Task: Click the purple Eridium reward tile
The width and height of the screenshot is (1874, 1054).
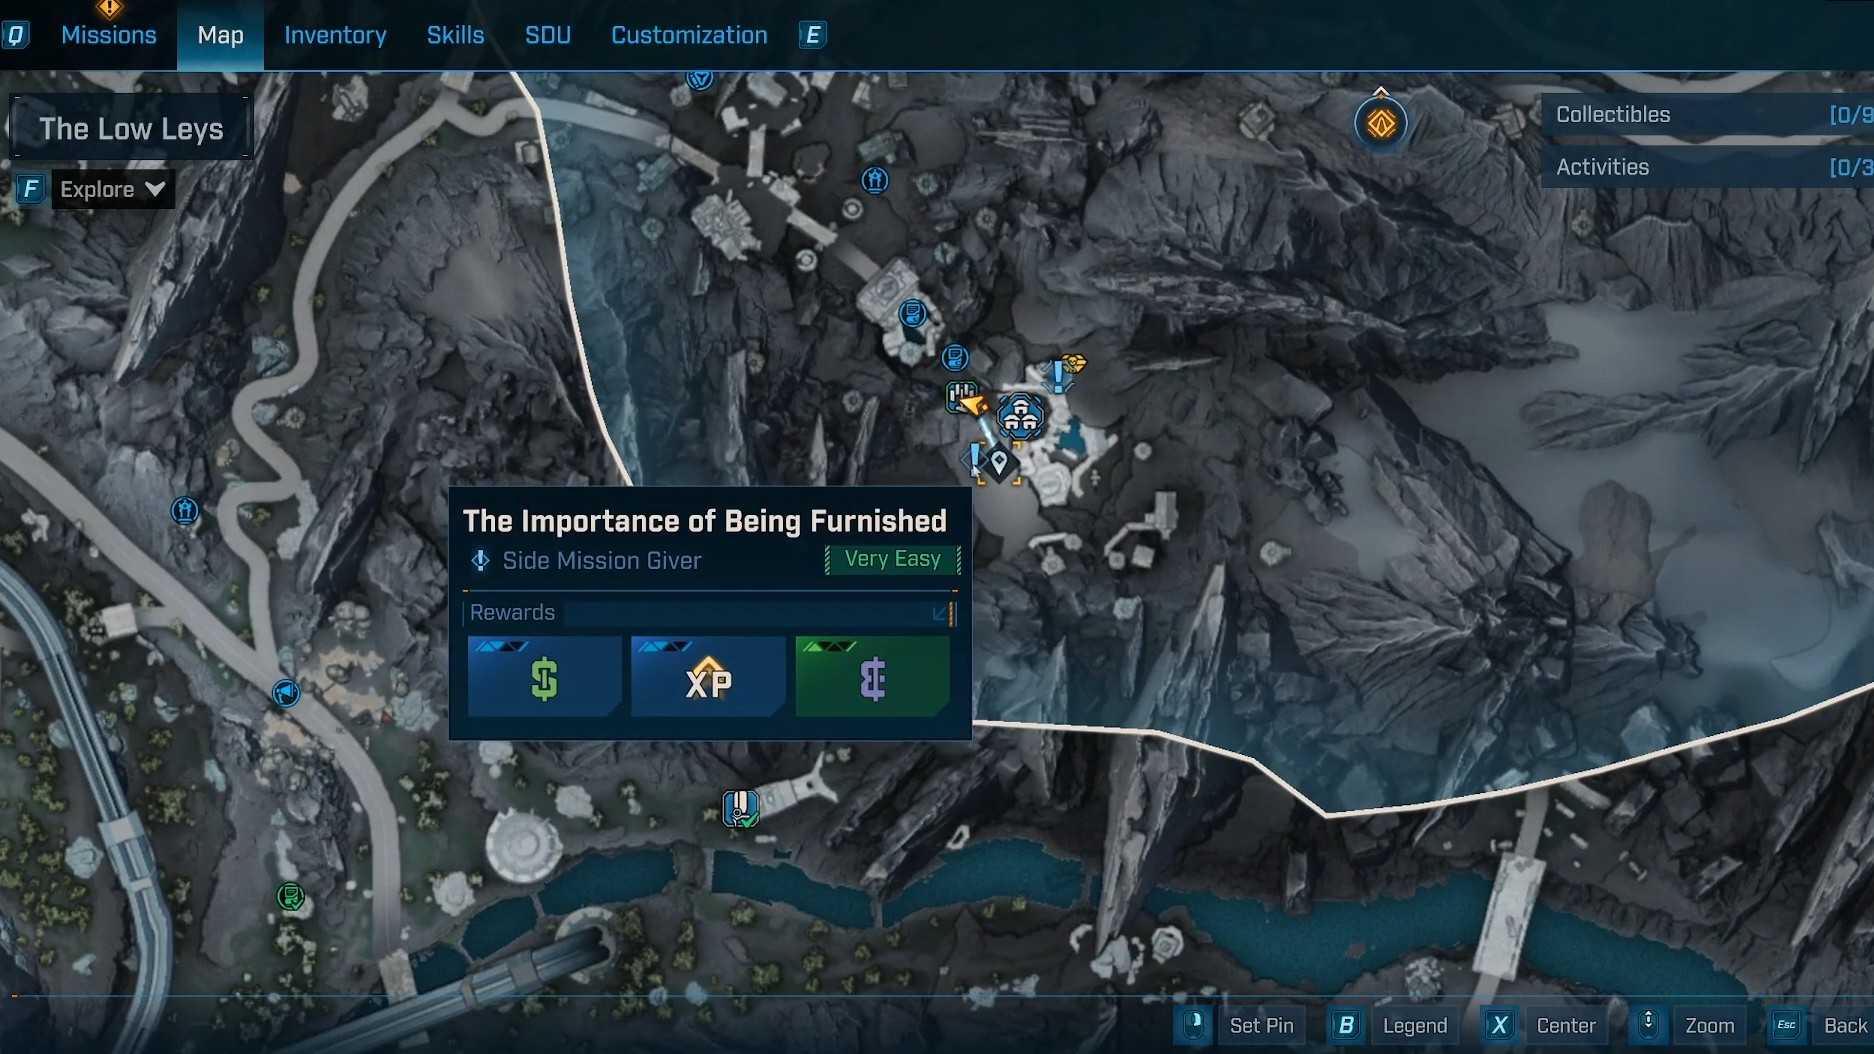Action: coord(872,677)
